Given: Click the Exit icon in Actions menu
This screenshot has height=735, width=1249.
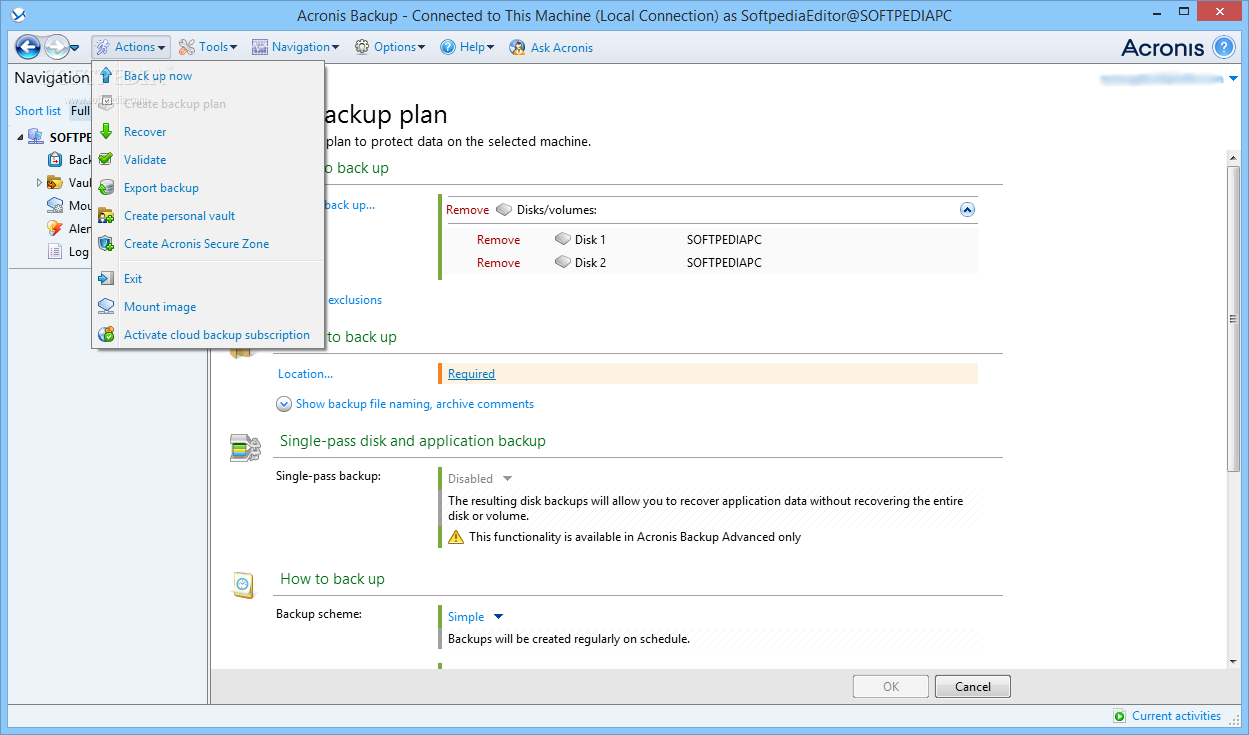Looking at the screenshot, I should [x=106, y=279].
